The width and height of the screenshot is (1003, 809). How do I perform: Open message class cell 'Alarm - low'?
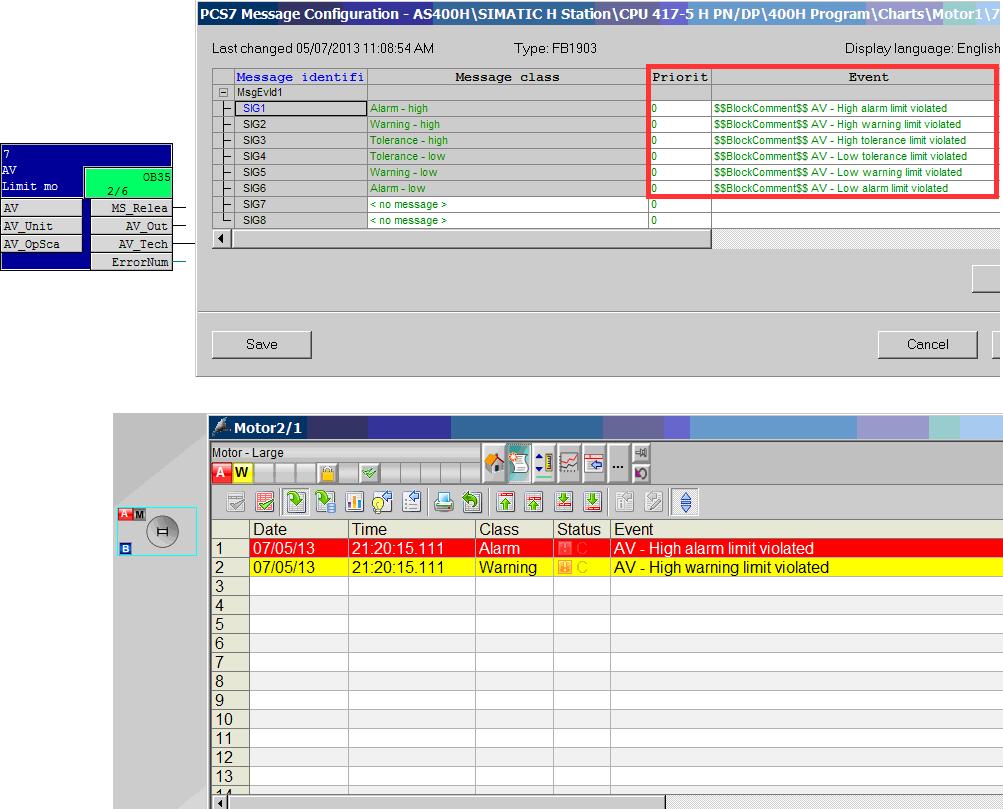pos(508,188)
